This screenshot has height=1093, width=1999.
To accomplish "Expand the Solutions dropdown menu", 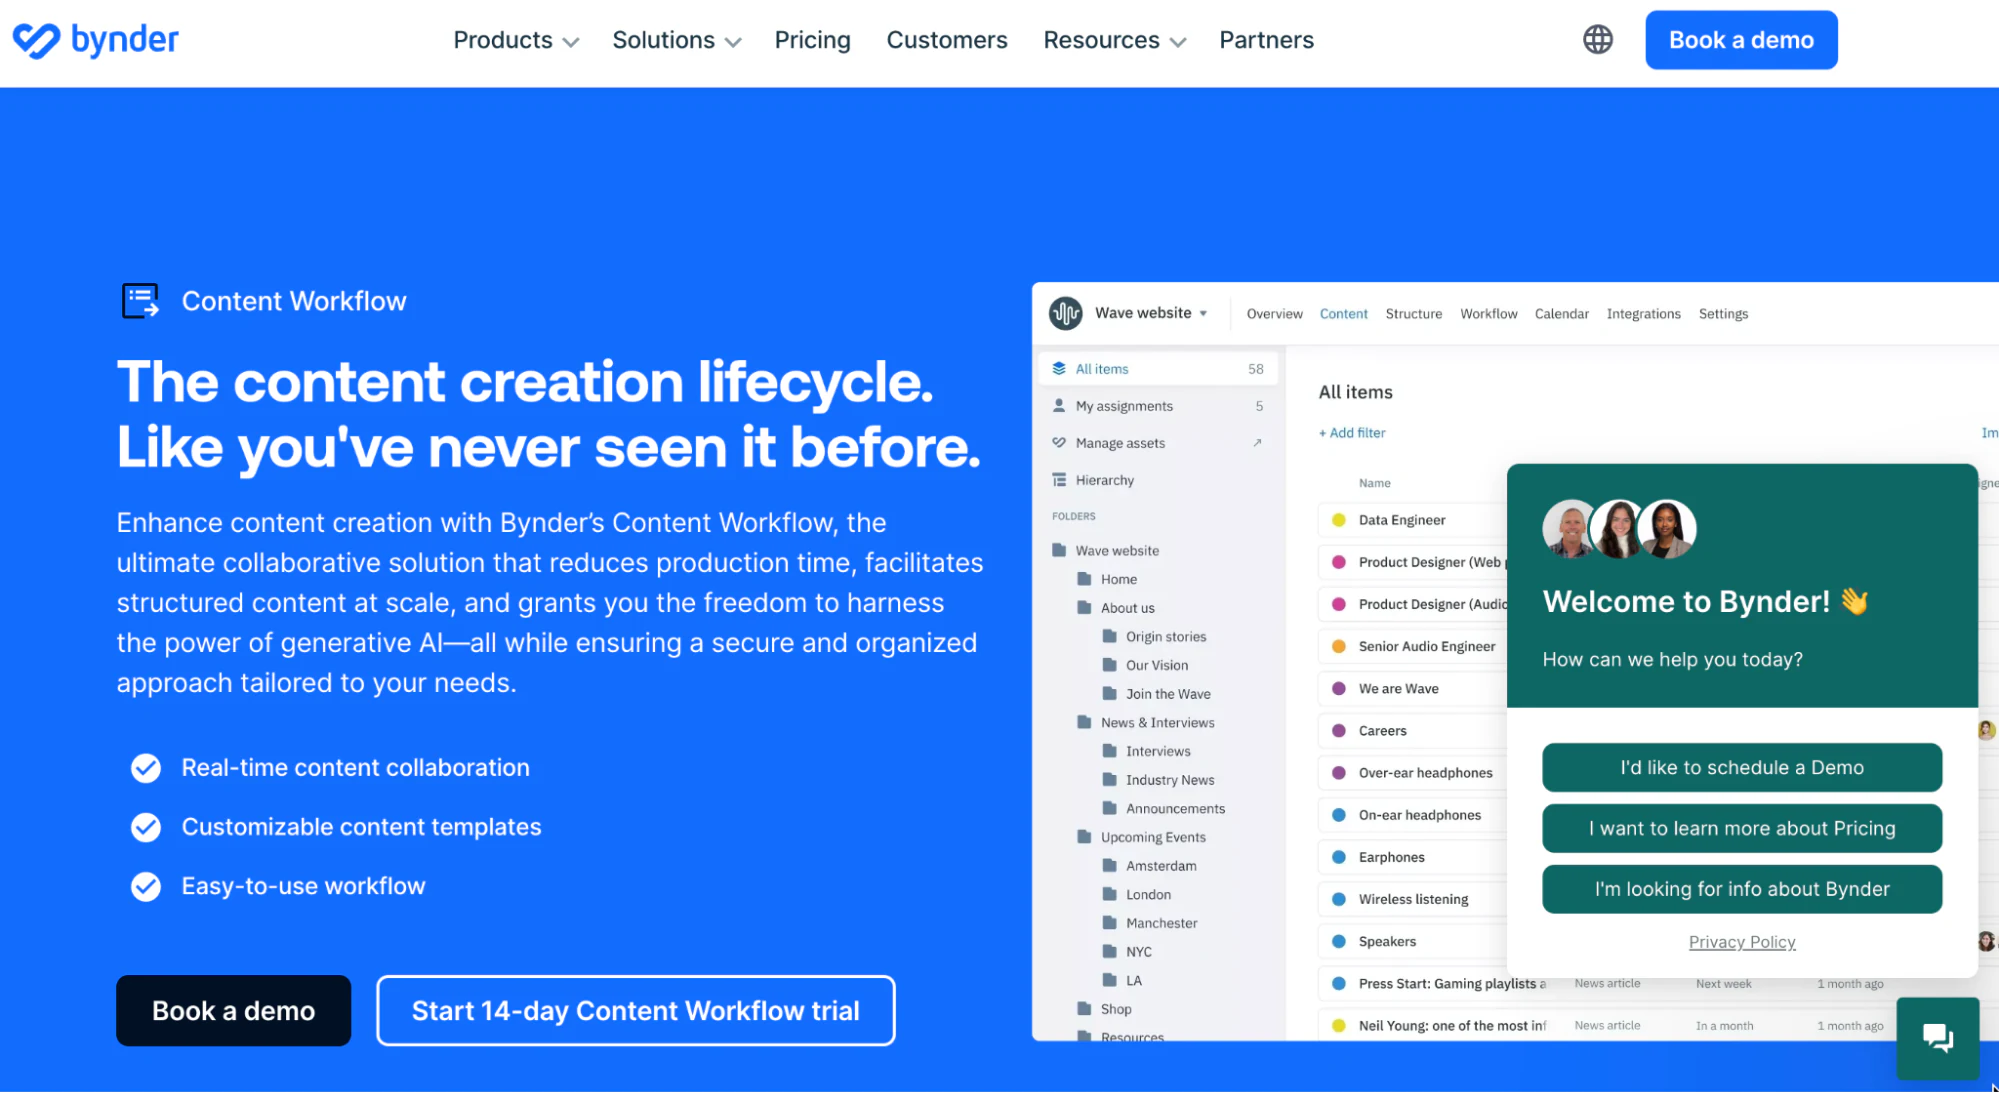I will [x=677, y=40].
